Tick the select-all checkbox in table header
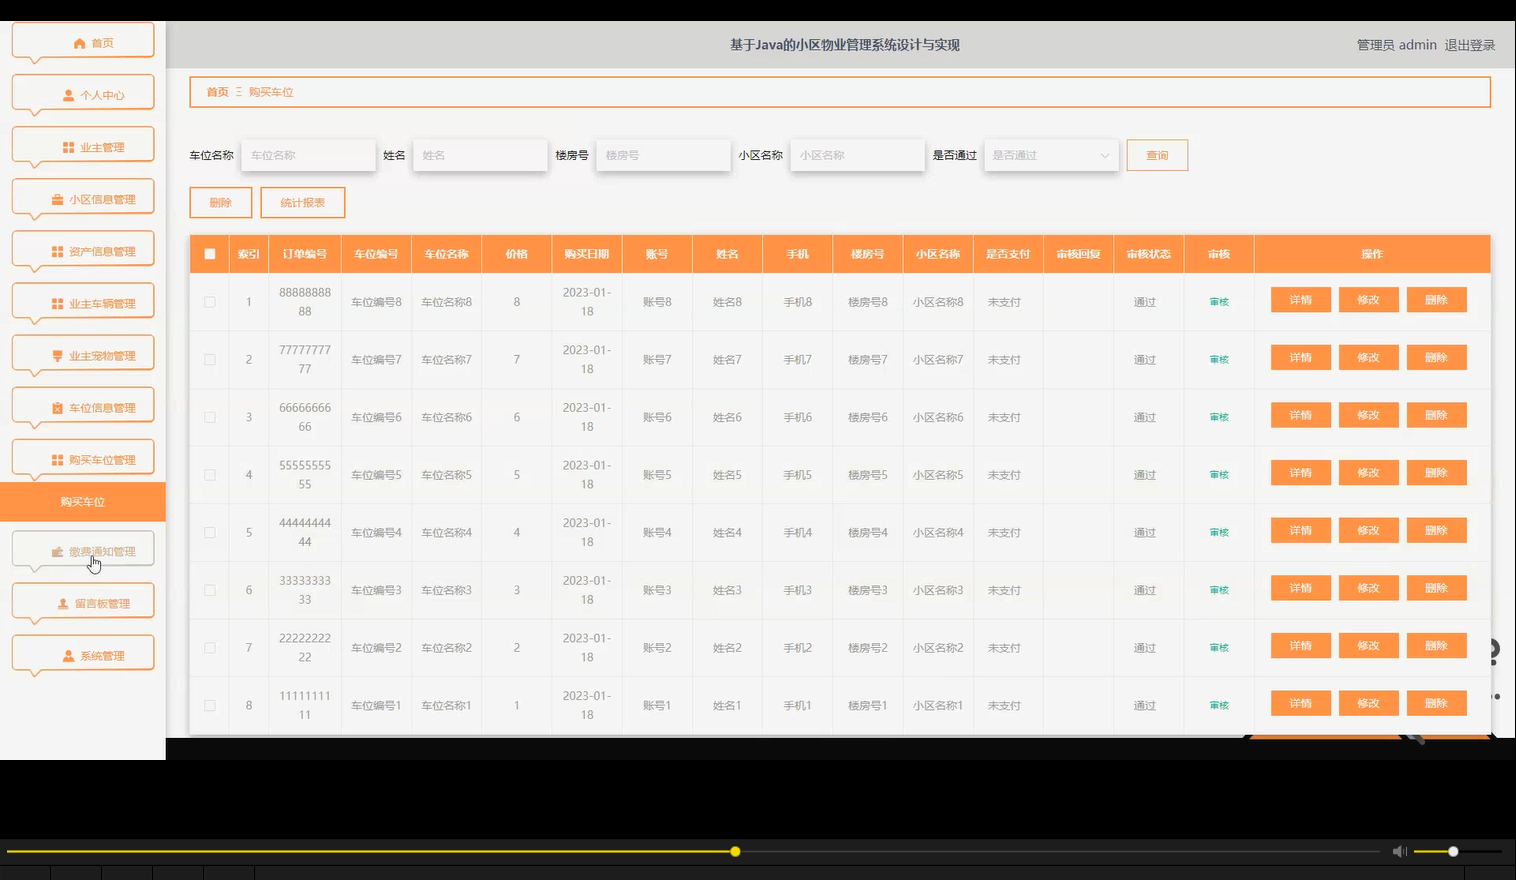 [210, 254]
